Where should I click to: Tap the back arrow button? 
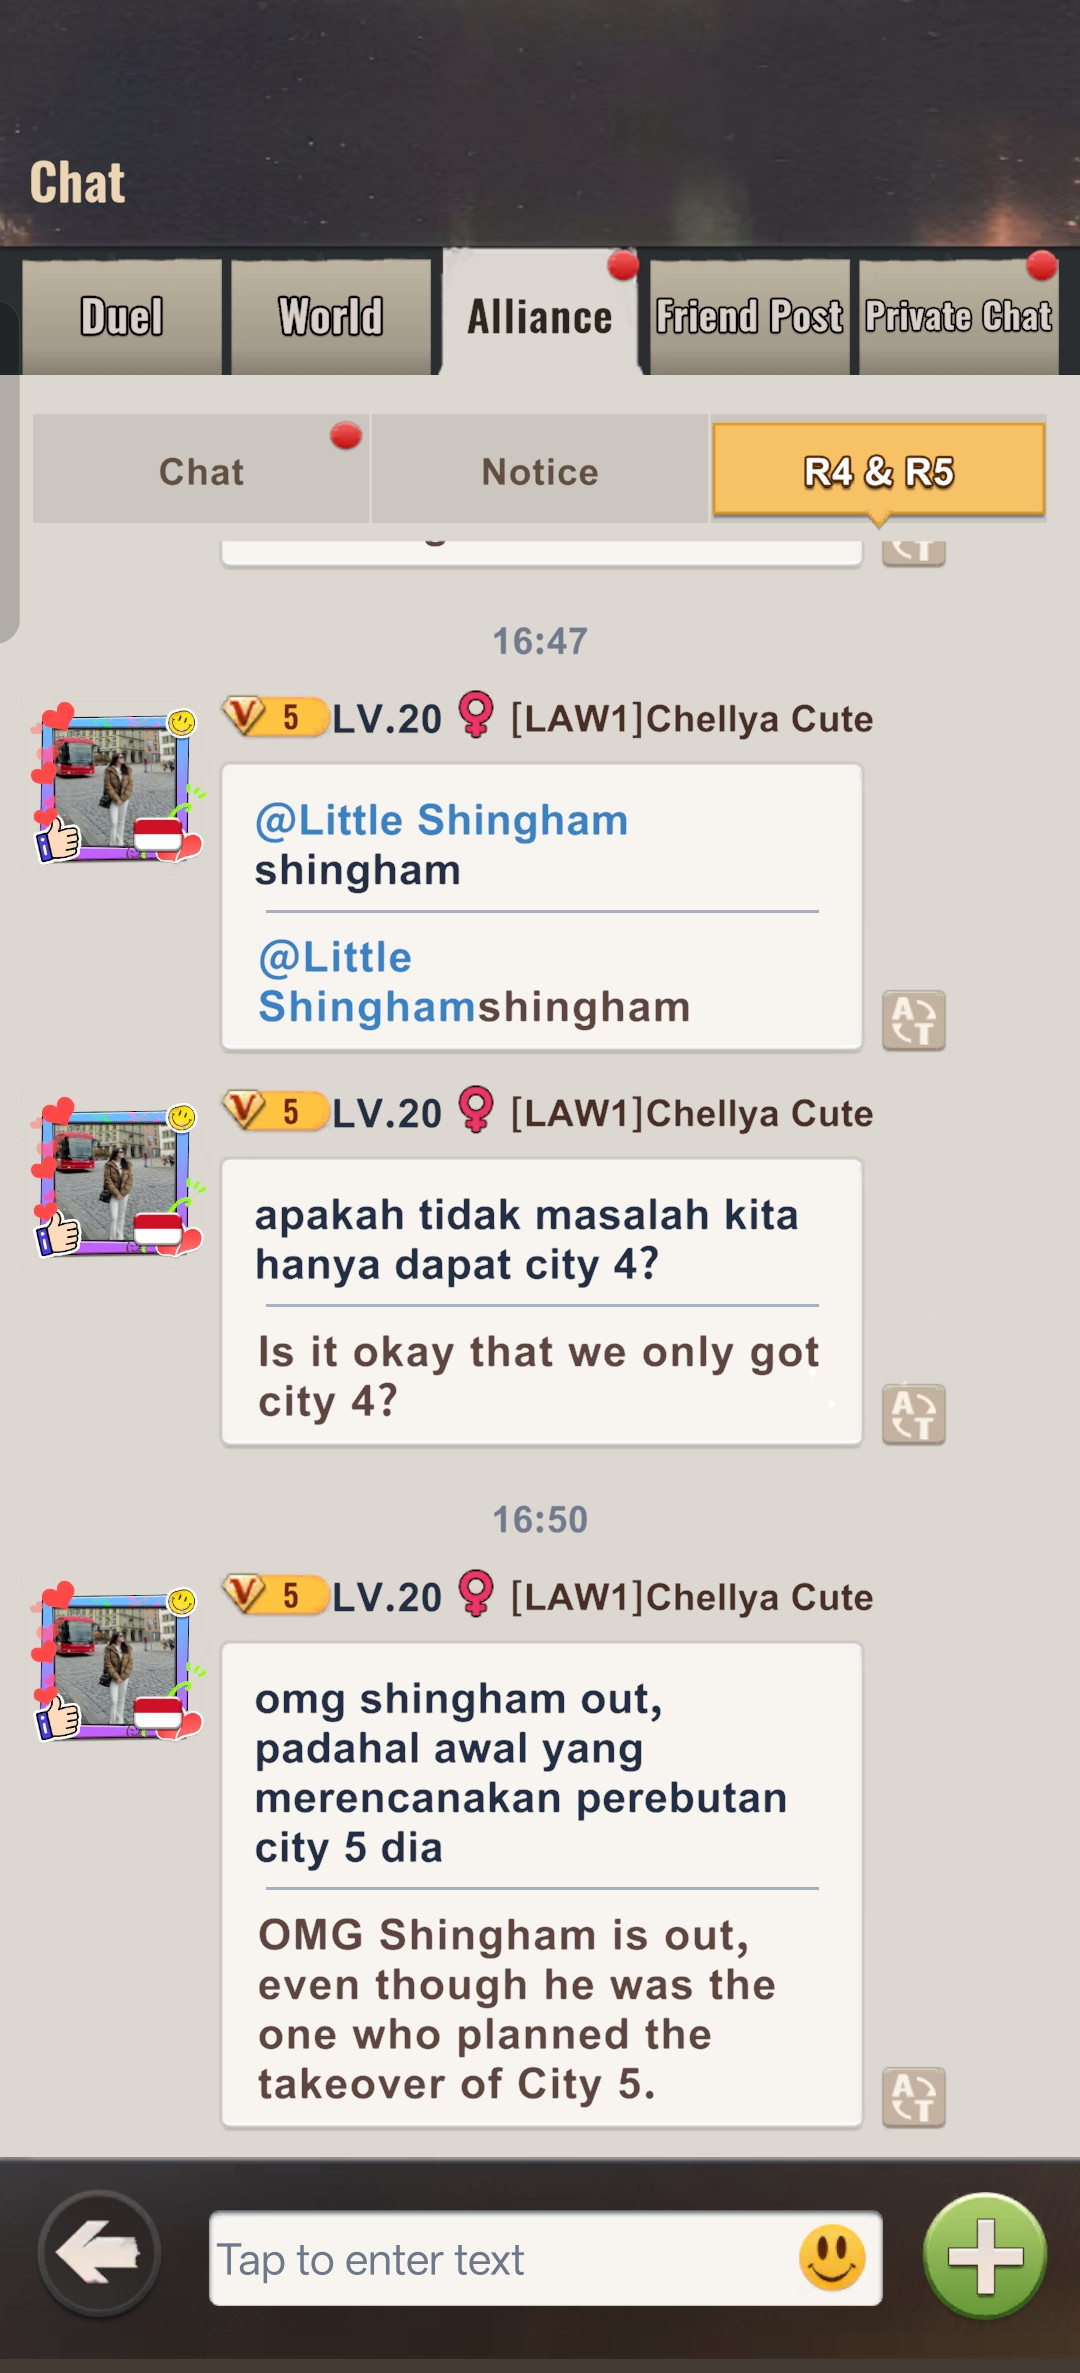(x=99, y=2253)
